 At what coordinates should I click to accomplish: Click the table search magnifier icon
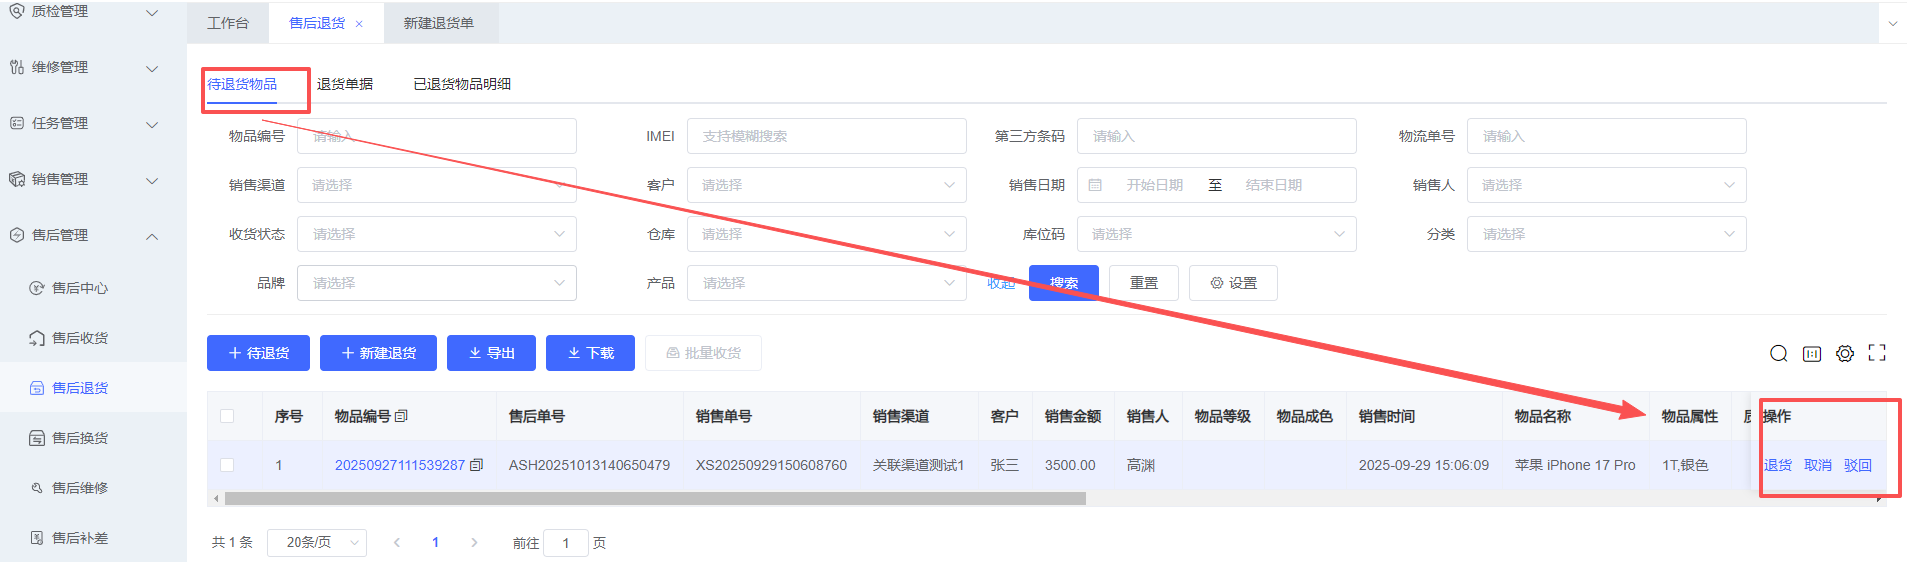(x=1778, y=353)
